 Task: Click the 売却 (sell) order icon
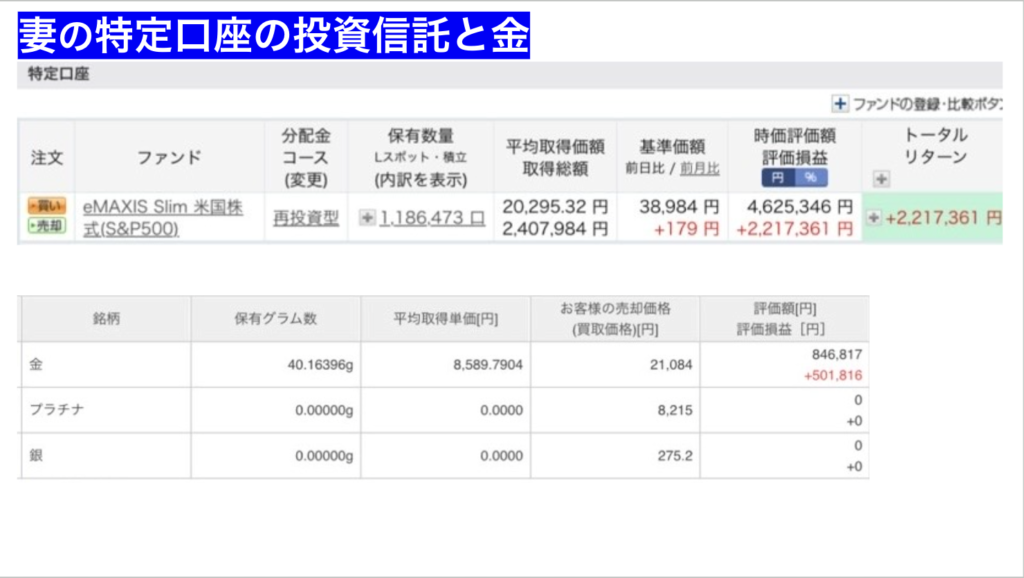pyautogui.click(x=46, y=226)
